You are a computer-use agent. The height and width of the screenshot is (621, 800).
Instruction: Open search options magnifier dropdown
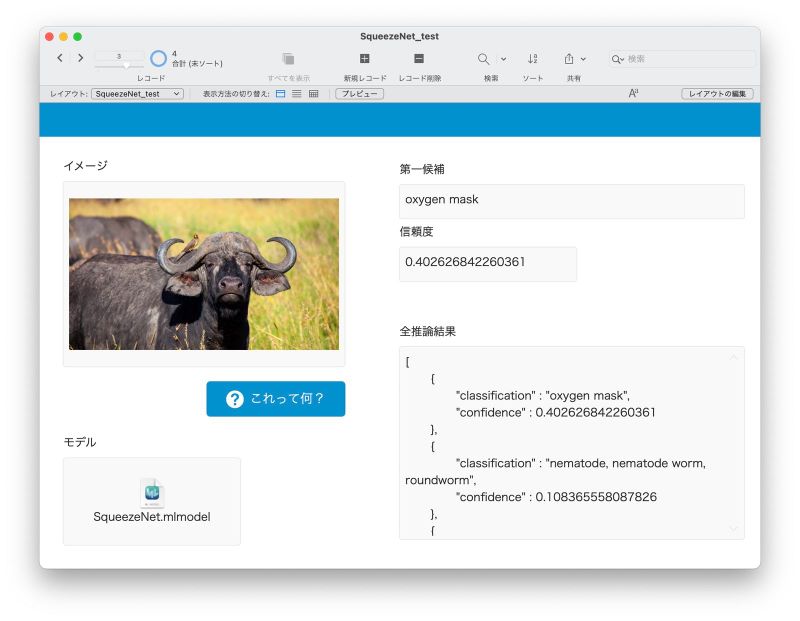pos(617,59)
